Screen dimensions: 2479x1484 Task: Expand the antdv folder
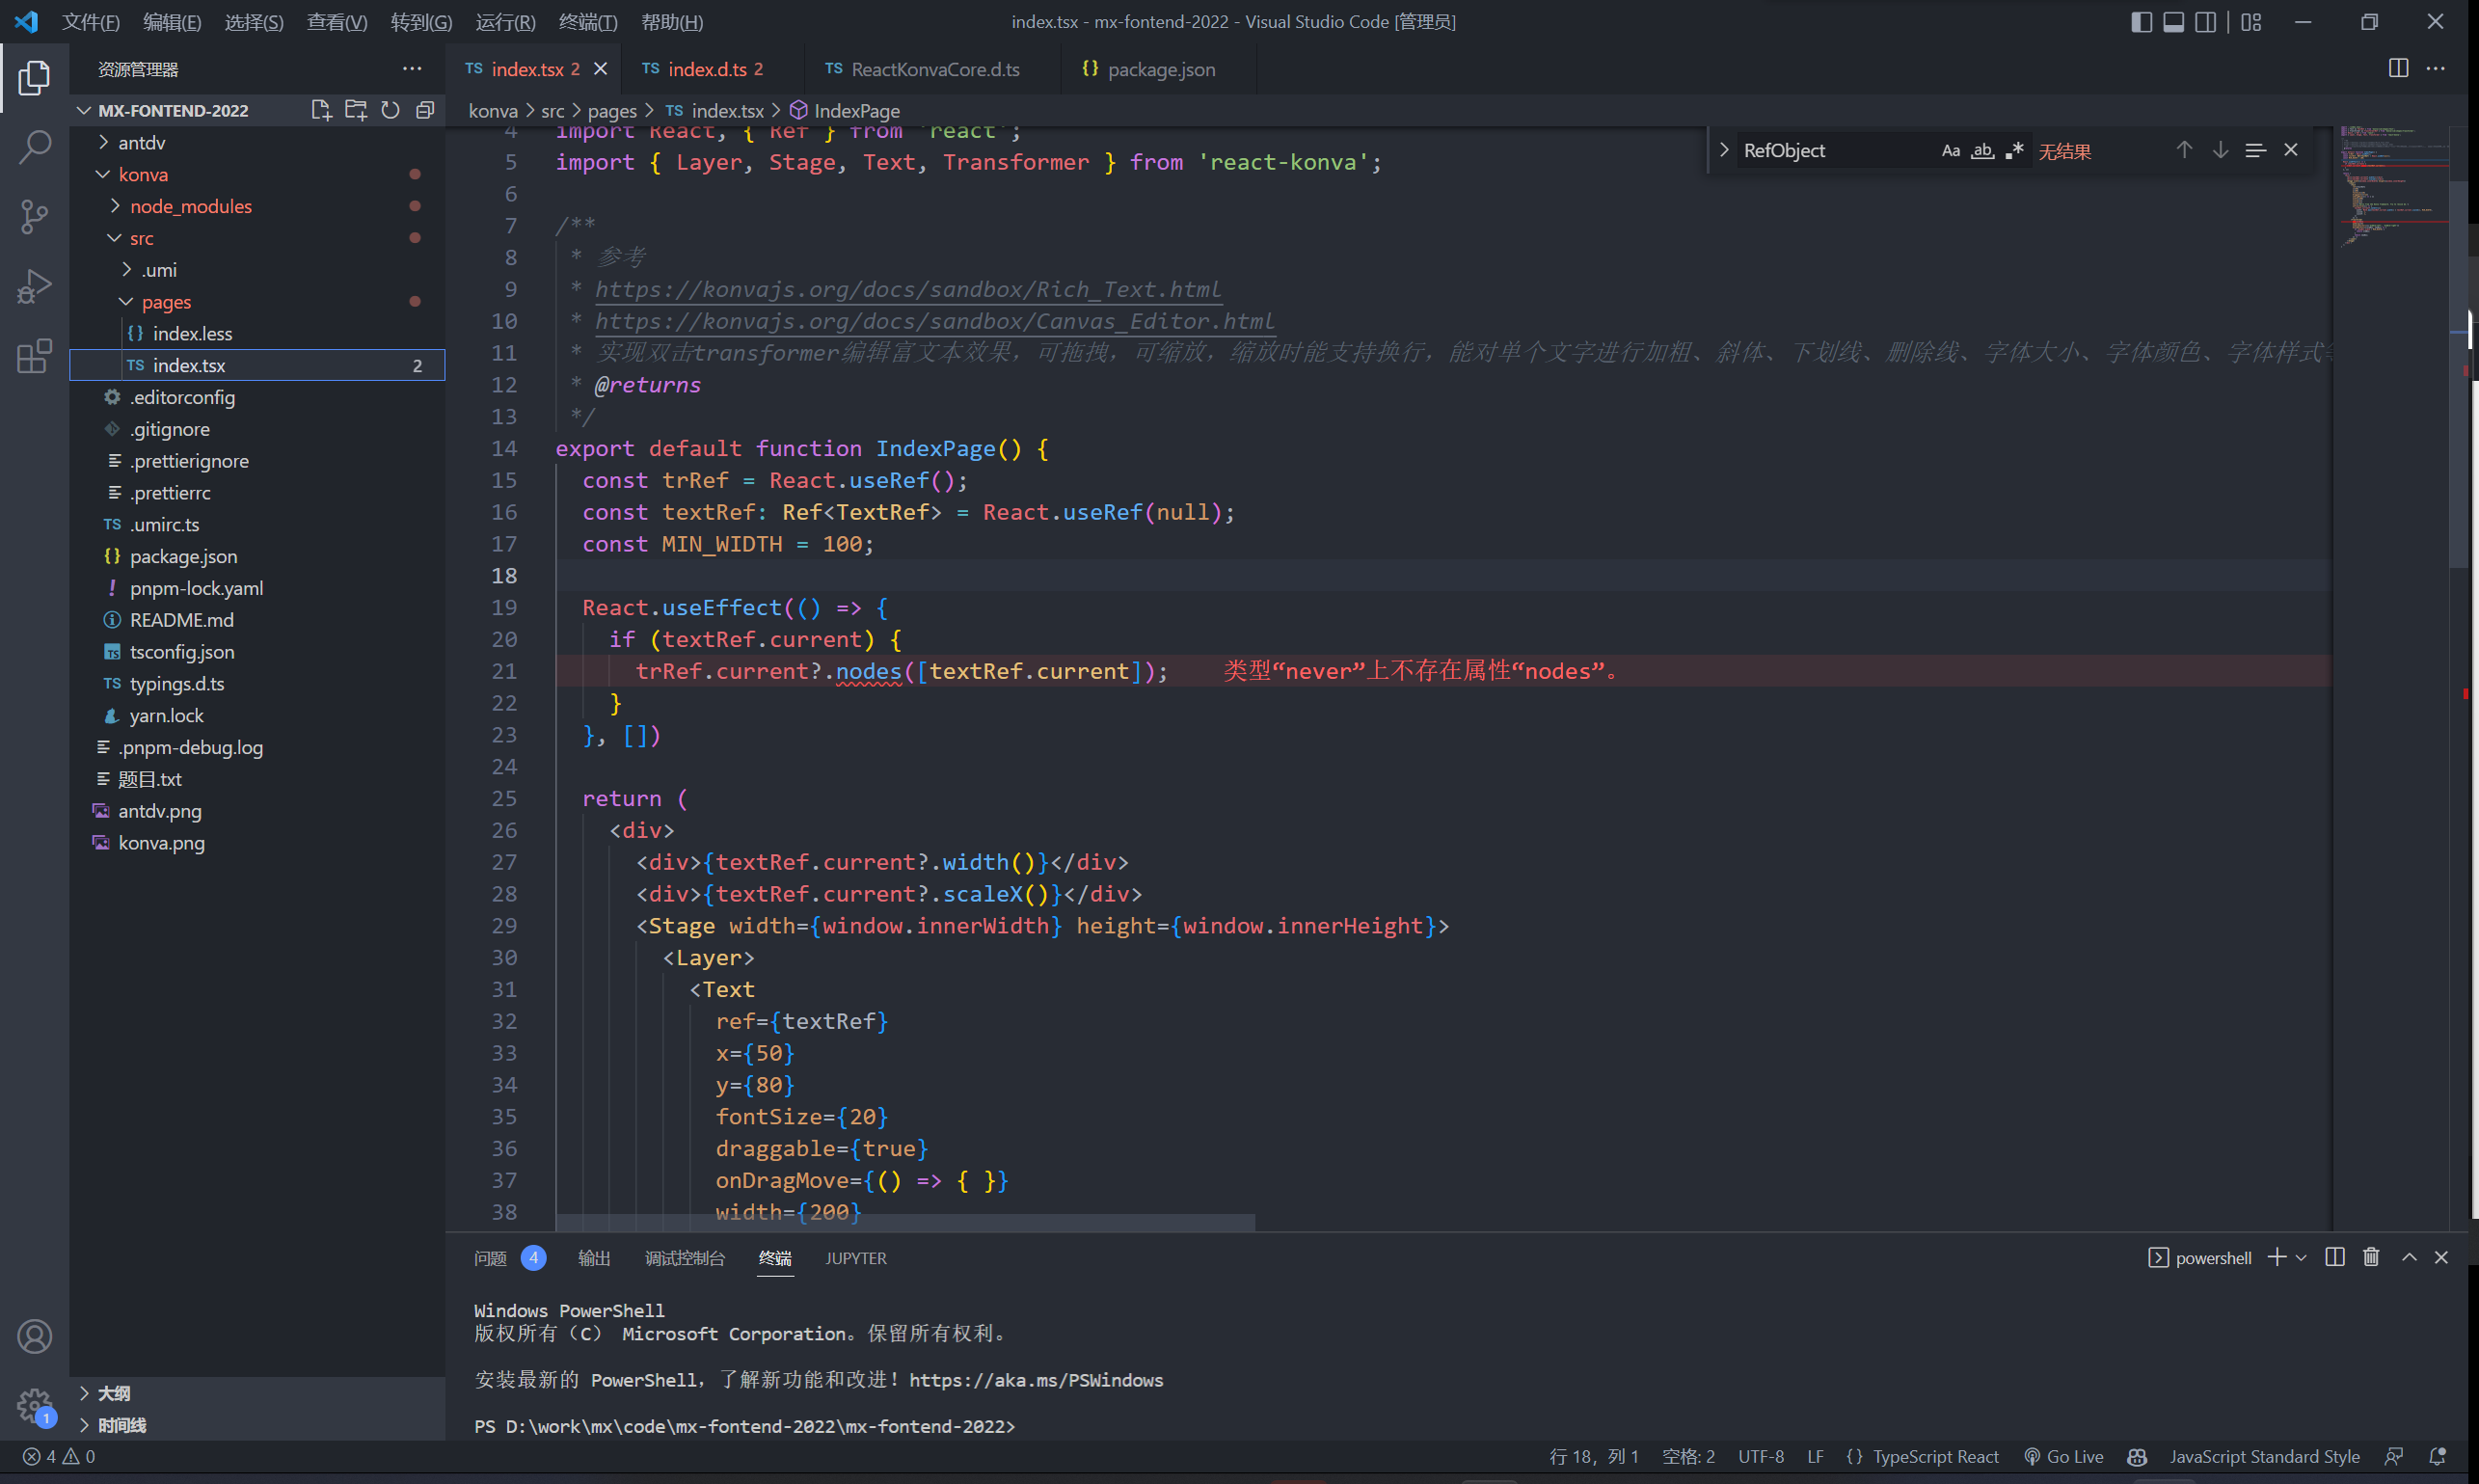[104, 142]
